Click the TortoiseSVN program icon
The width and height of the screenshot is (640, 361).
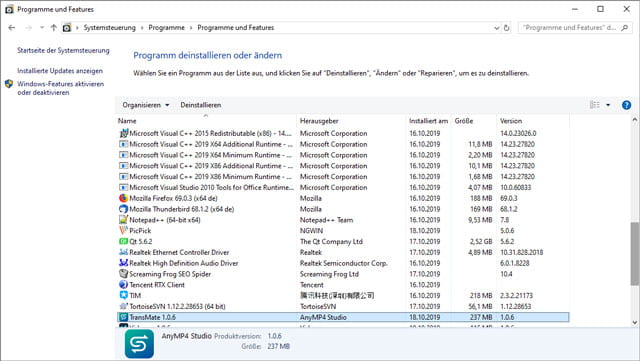[123, 306]
